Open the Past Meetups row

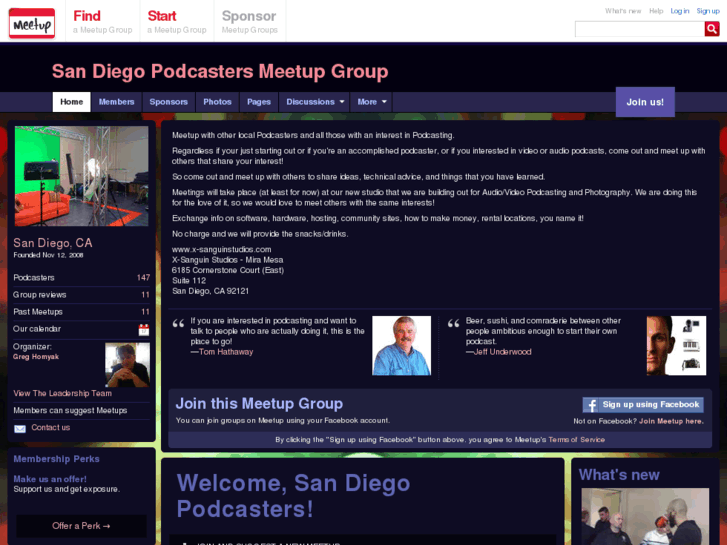82,312
